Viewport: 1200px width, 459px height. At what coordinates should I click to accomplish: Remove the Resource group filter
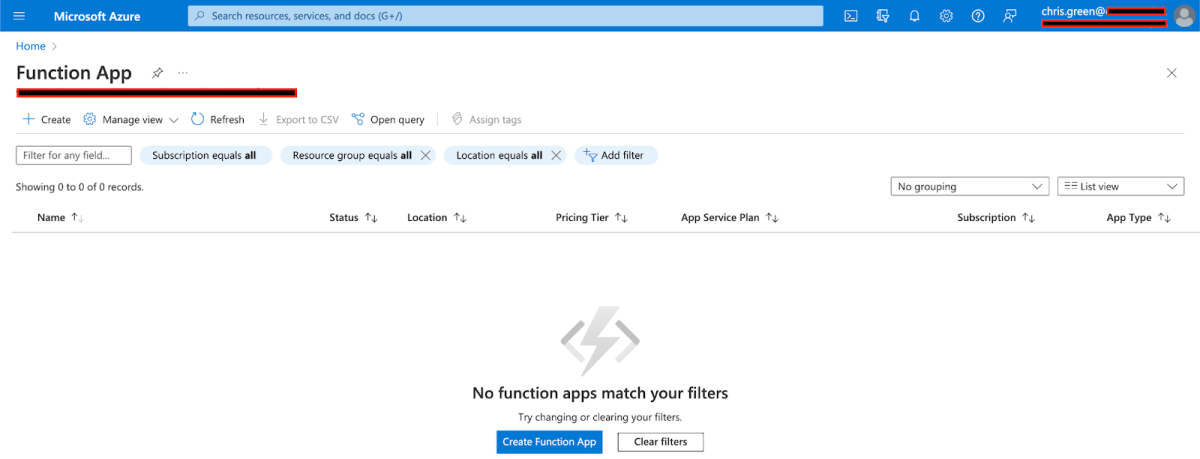coord(425,155)
